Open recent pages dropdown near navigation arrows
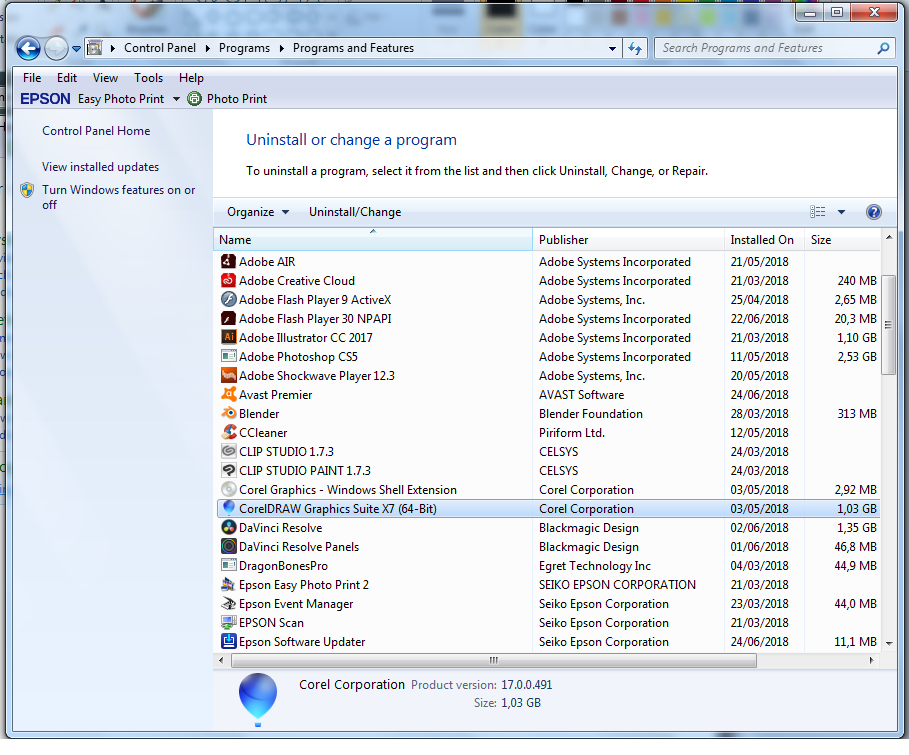909x755 pixels. pos(76,49)
